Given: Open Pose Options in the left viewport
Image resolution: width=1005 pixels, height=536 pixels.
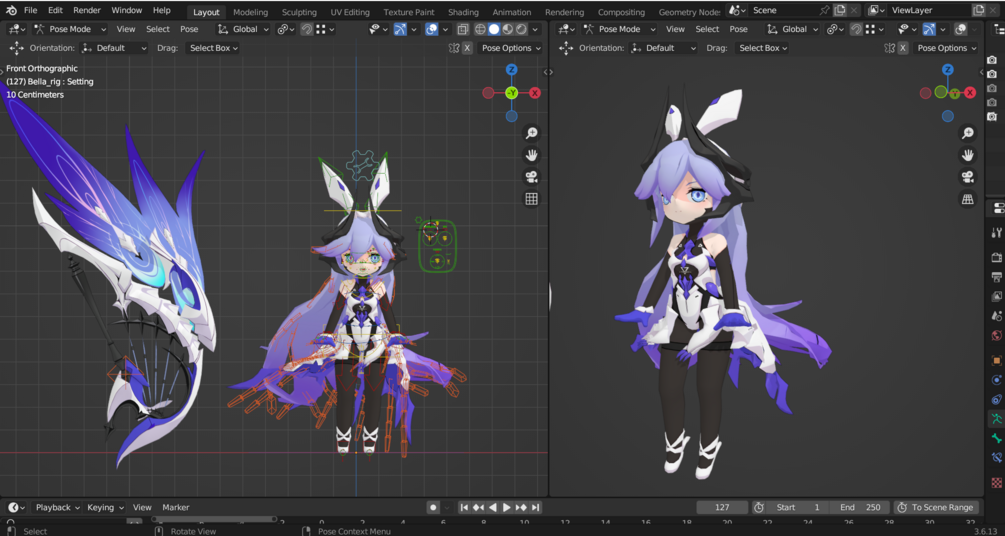Looking at the screenshot, I should click(x=510, y=48).
